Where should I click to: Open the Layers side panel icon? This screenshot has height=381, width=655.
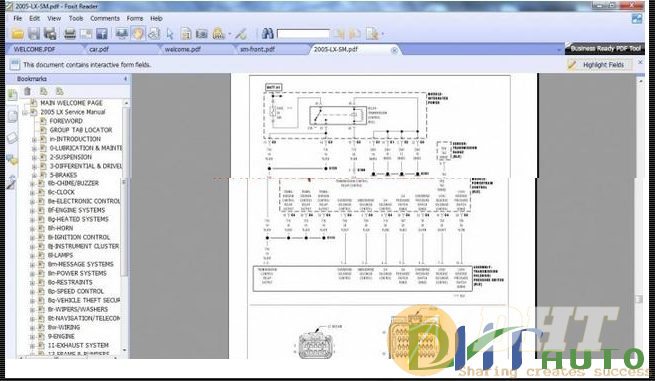pyautogui.click(x=13, y=137)
